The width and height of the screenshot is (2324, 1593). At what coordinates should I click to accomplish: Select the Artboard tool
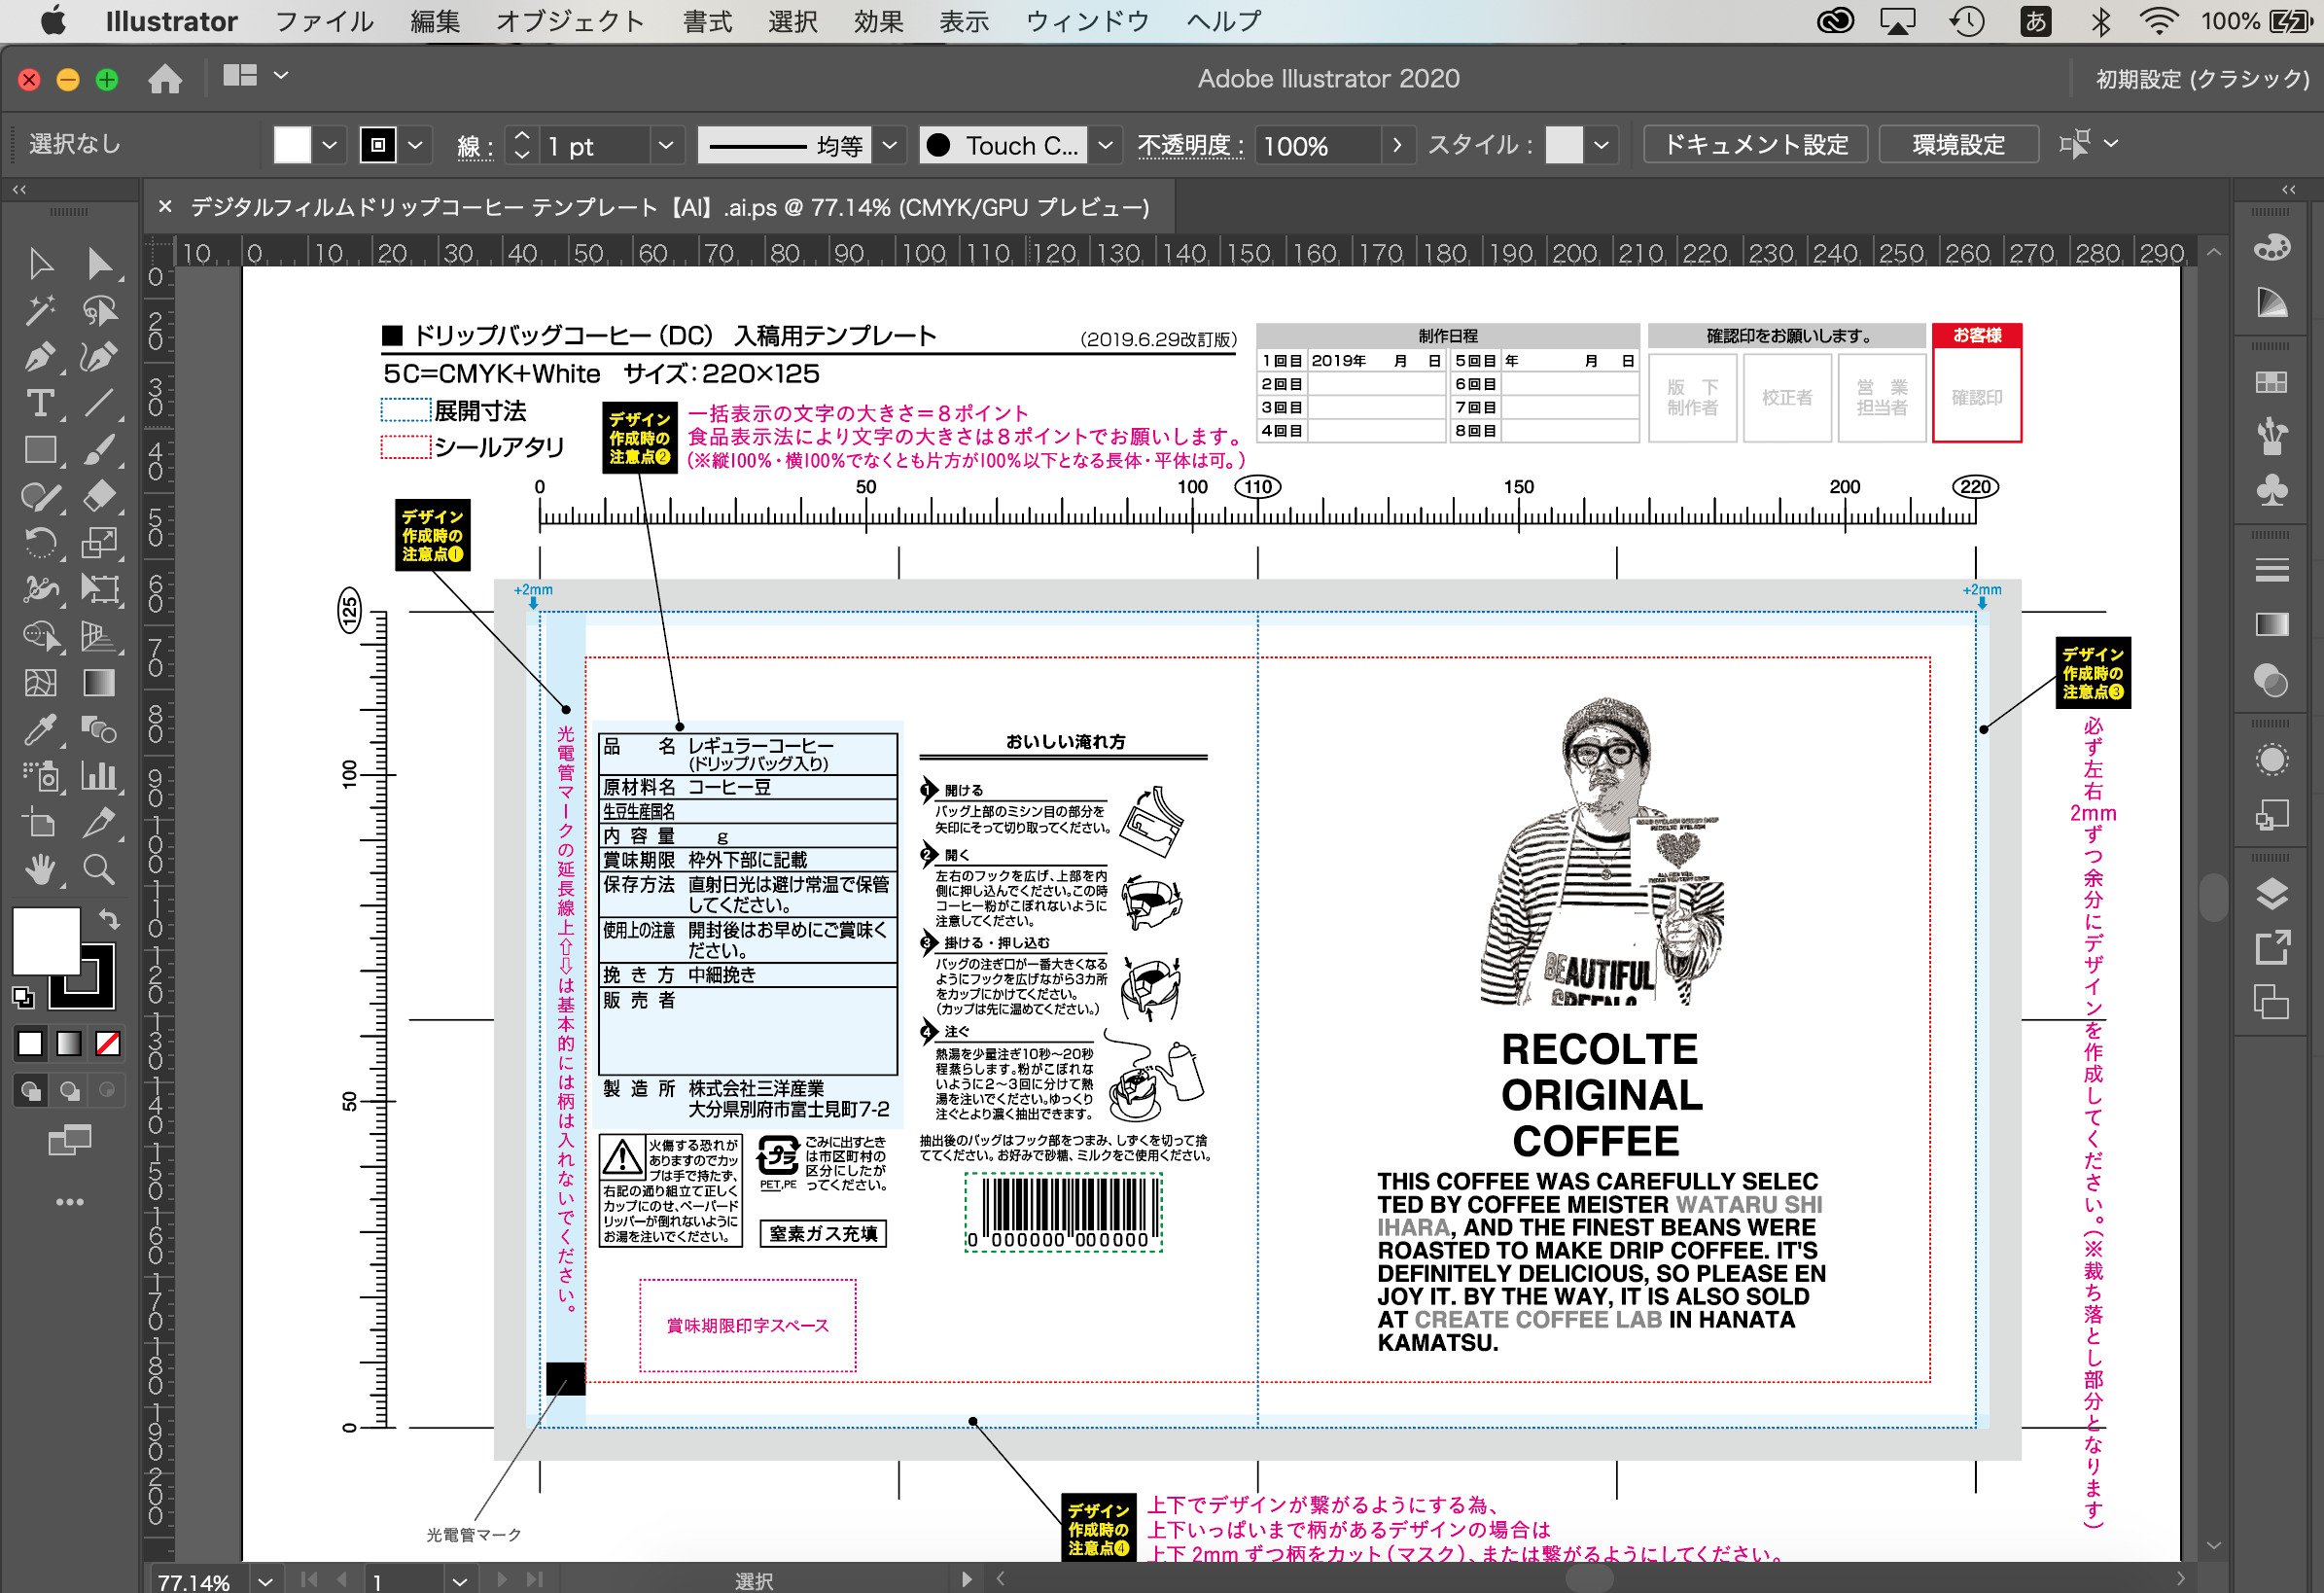(40, 822)
